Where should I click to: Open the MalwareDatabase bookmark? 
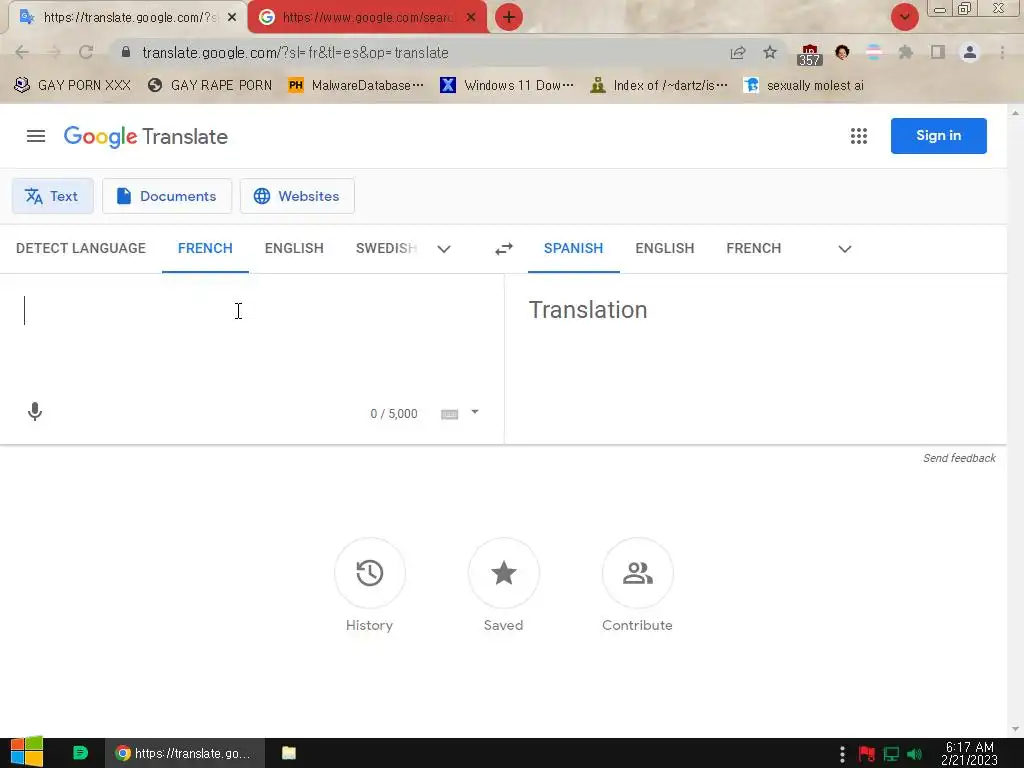pyautogui.click(x=356, y=86)
